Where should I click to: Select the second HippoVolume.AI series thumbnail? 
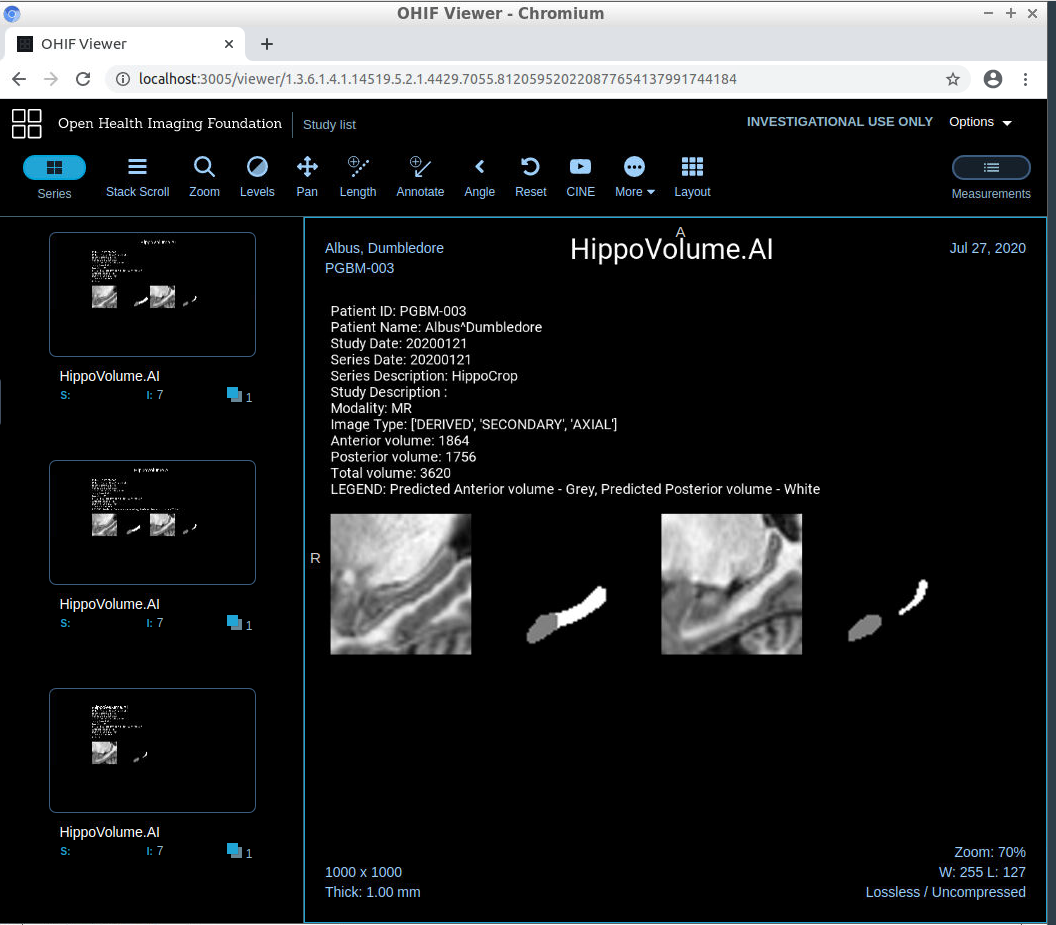(152, 522)
